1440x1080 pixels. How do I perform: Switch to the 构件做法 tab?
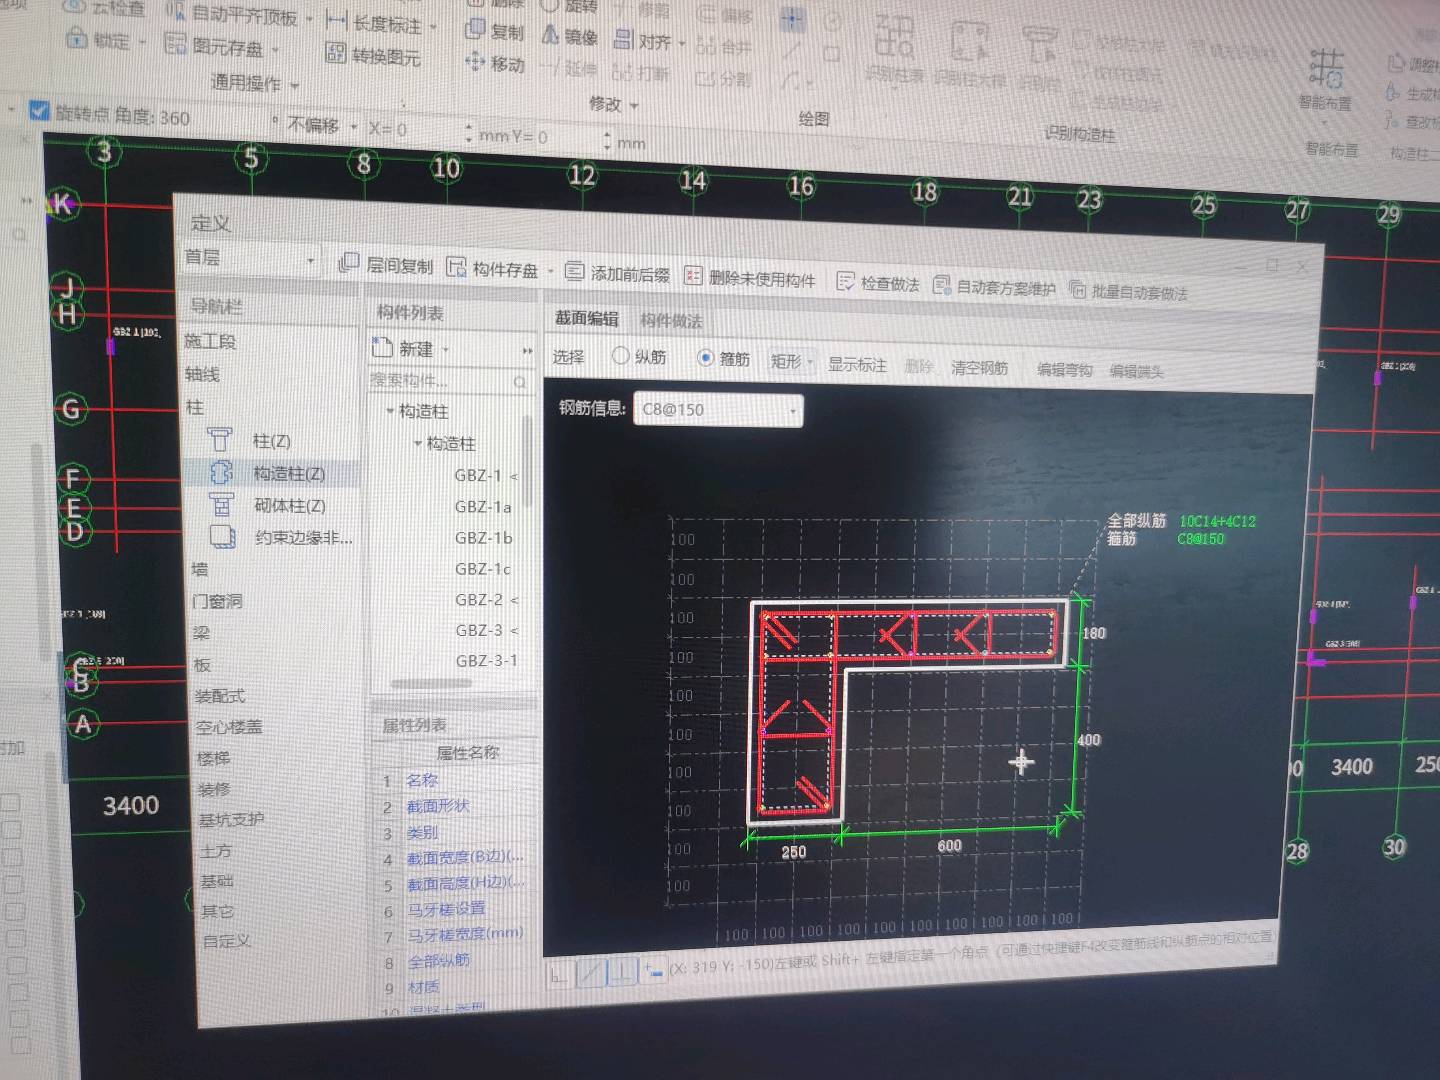(671, 320)
